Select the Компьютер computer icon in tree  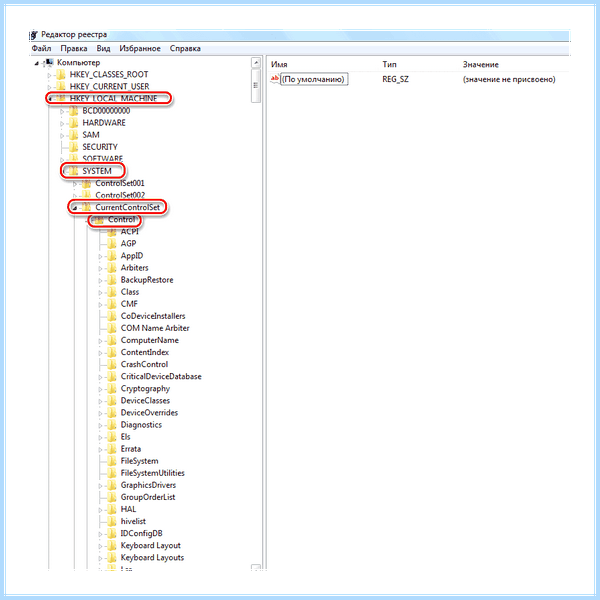[x=49, y=62]
